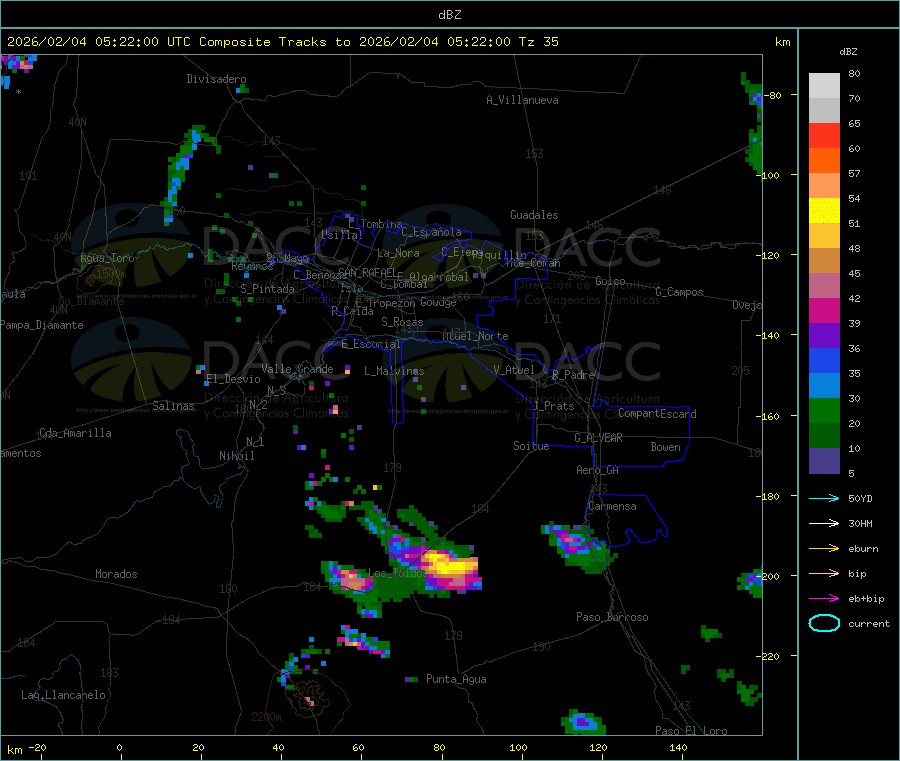Click the 'Salinas' map label
900x761 pixels.
[173, 406]
